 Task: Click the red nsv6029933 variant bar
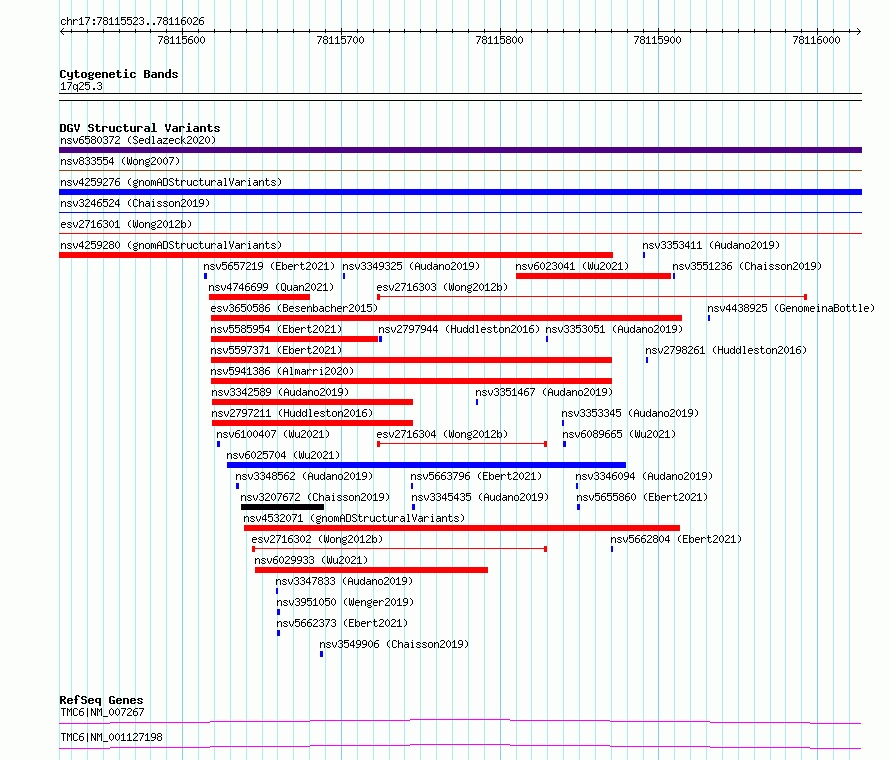[x=371, y=570]
